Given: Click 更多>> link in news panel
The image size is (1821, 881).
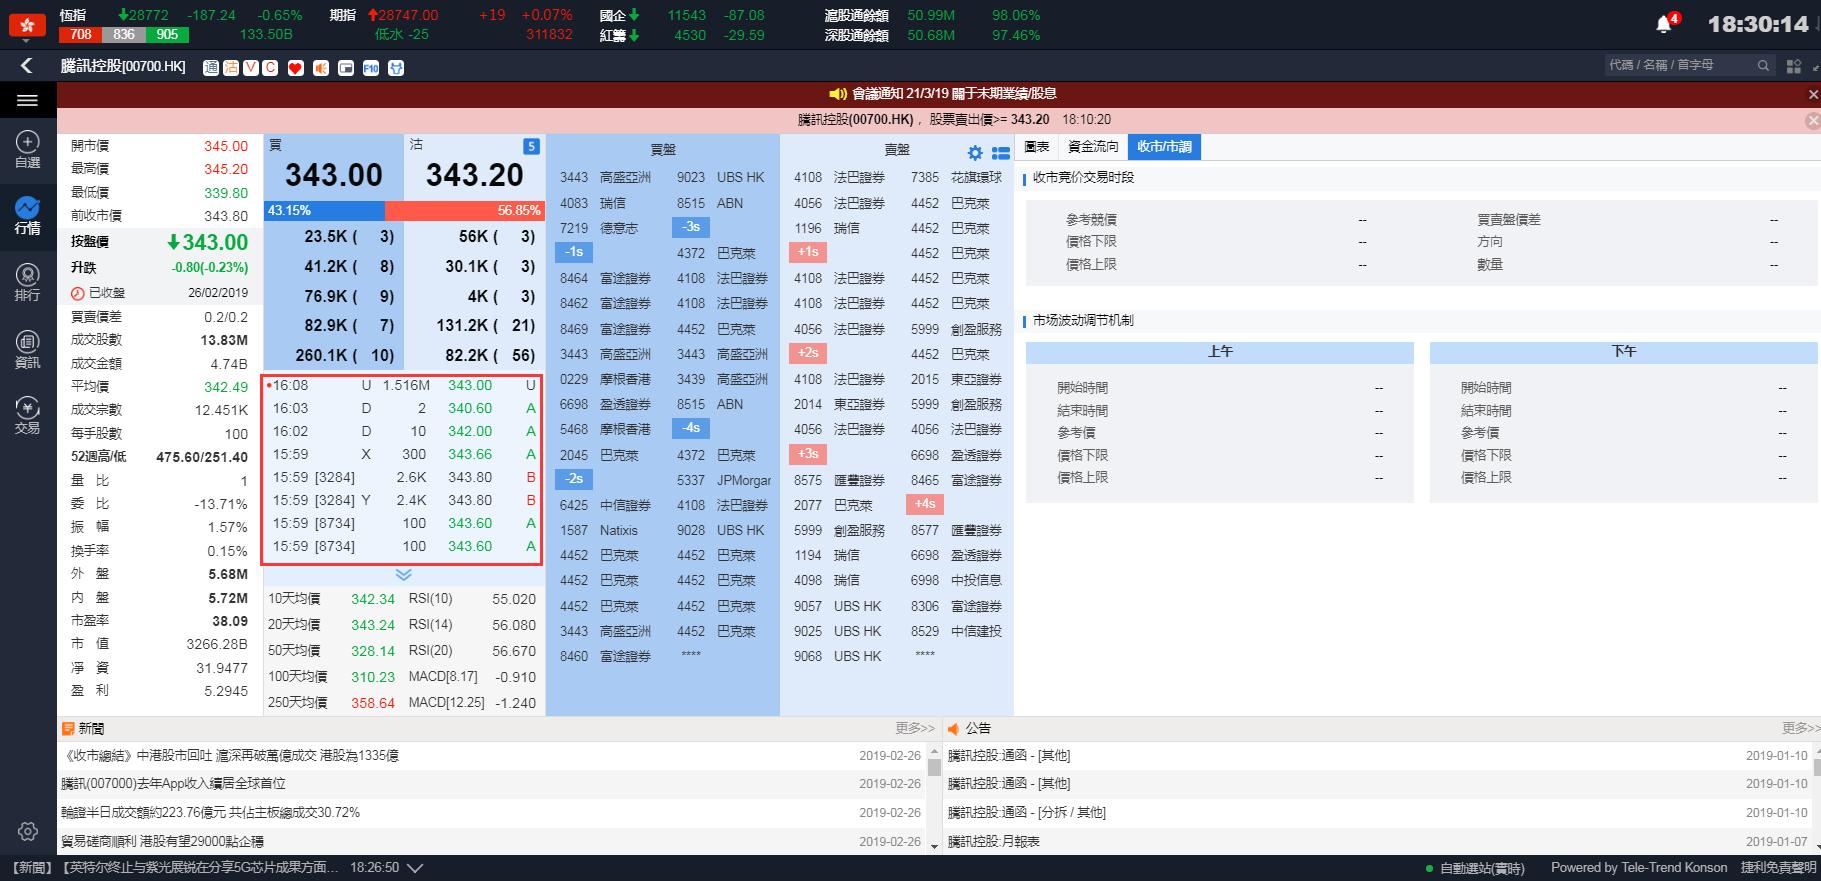Looking at the screenshot, I should tap(914, 728).
